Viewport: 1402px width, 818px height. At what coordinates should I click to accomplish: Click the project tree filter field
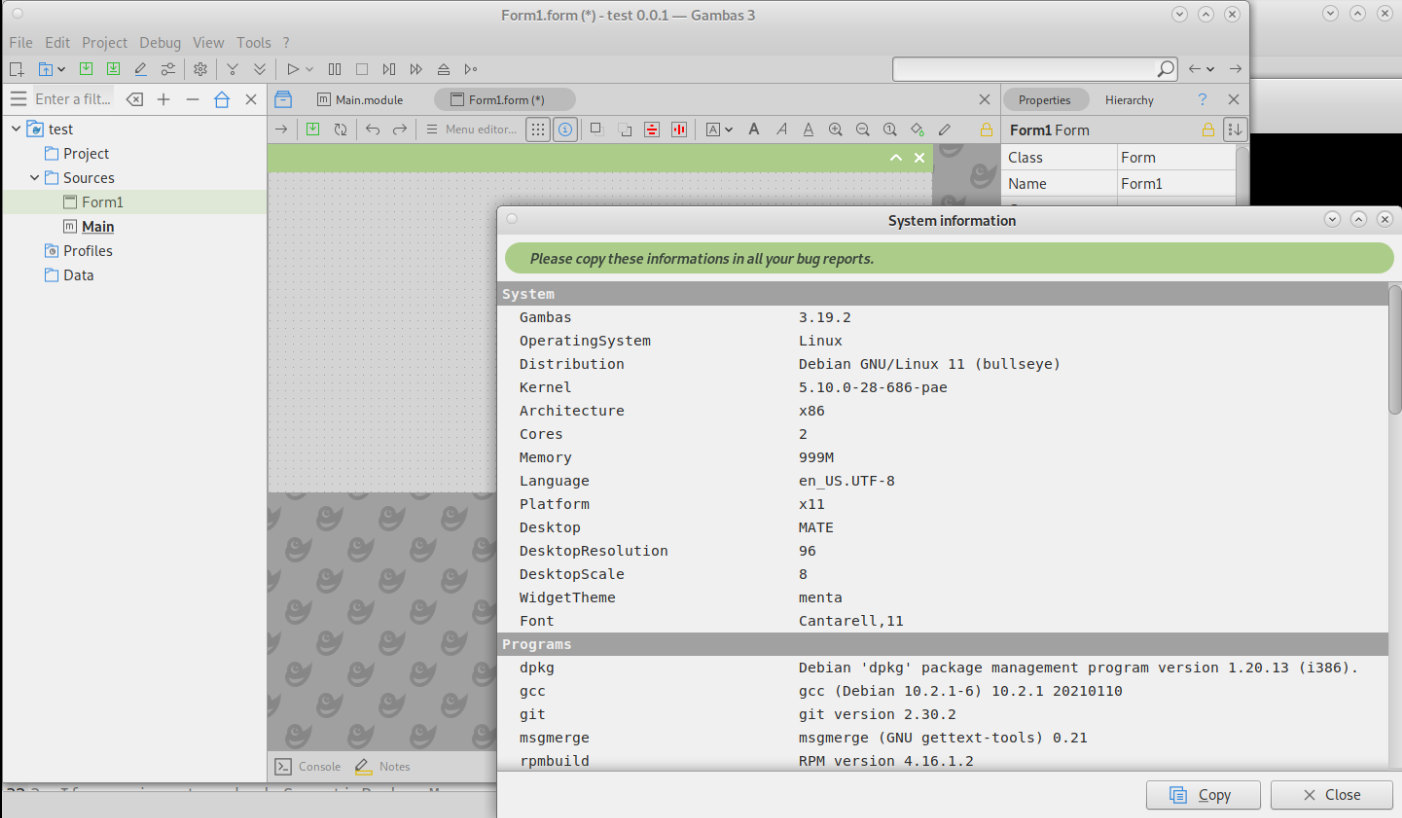[73, 99]
